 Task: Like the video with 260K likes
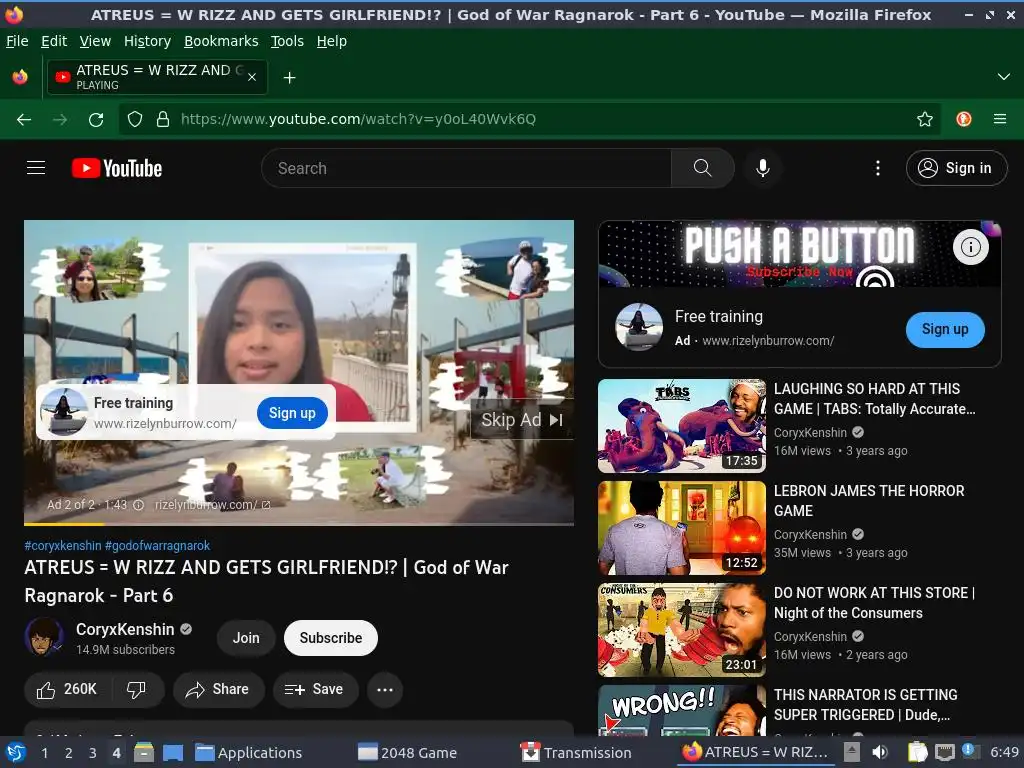(x=68, y=690)
